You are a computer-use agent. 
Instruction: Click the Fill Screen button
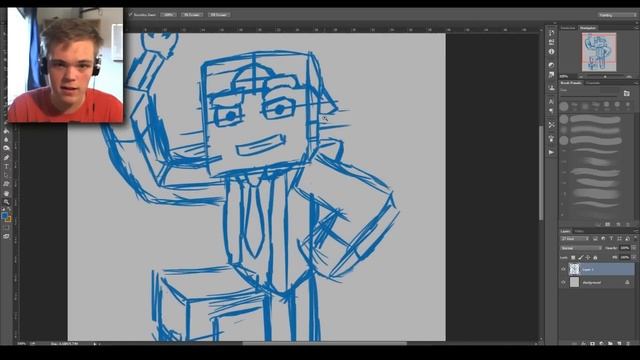click(x=219, y=15)
